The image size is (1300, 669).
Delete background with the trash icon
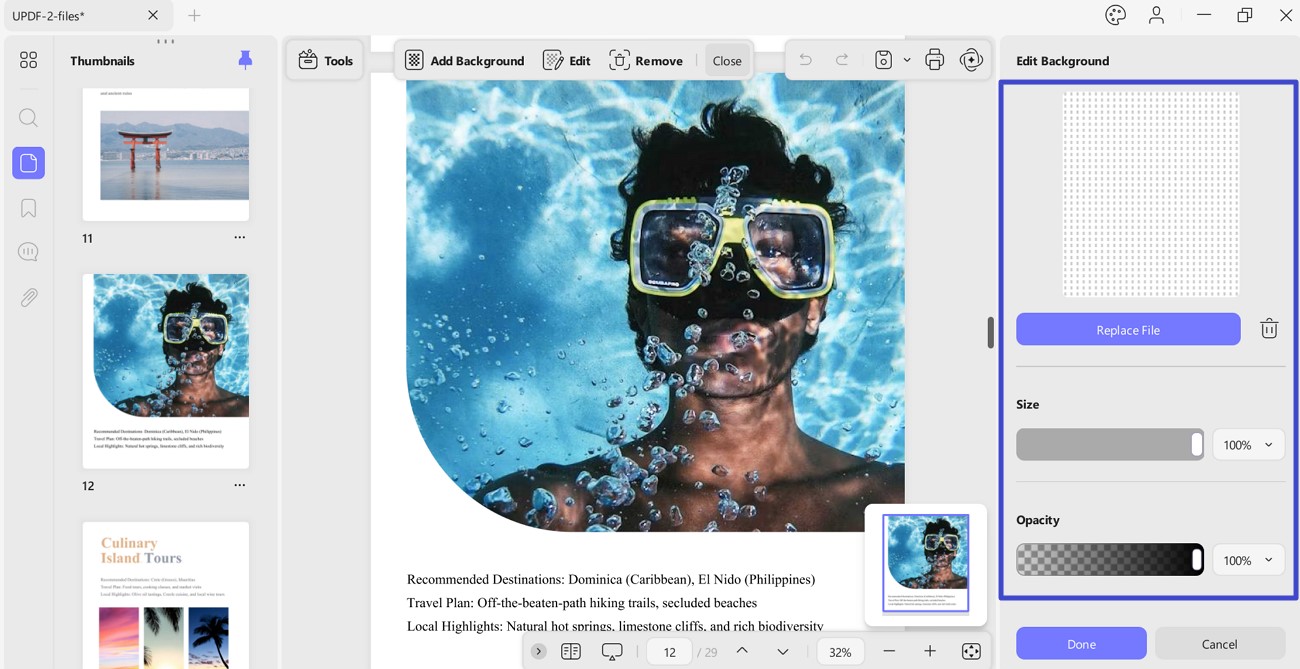point(1268,329)
